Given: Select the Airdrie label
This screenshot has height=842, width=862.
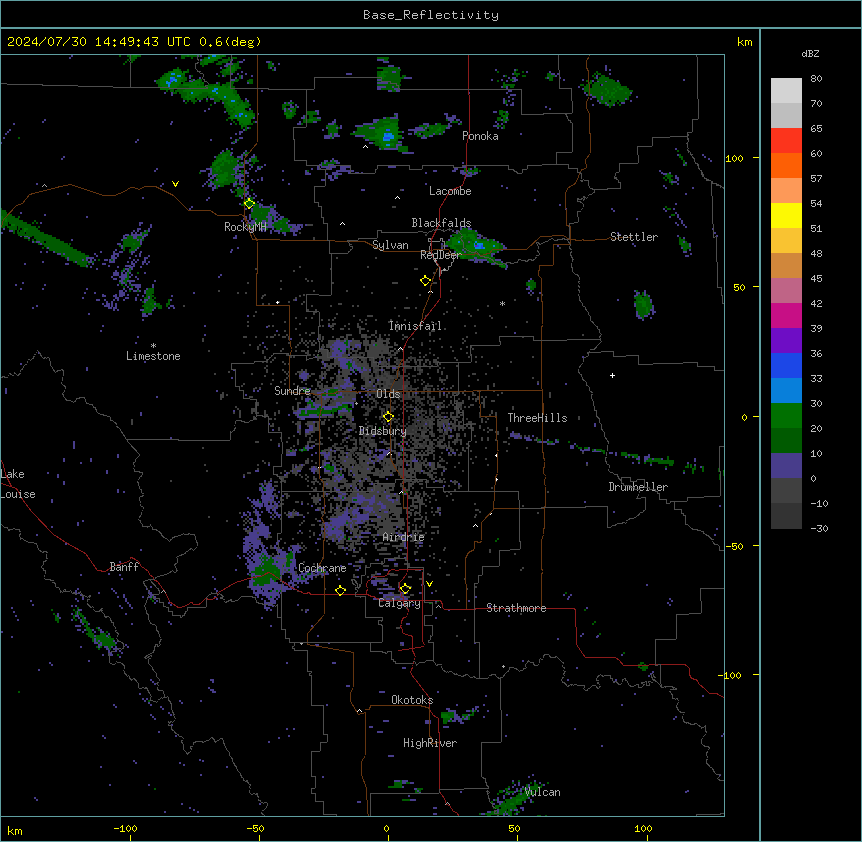Looking at the screenshot, I should (404, 537).
